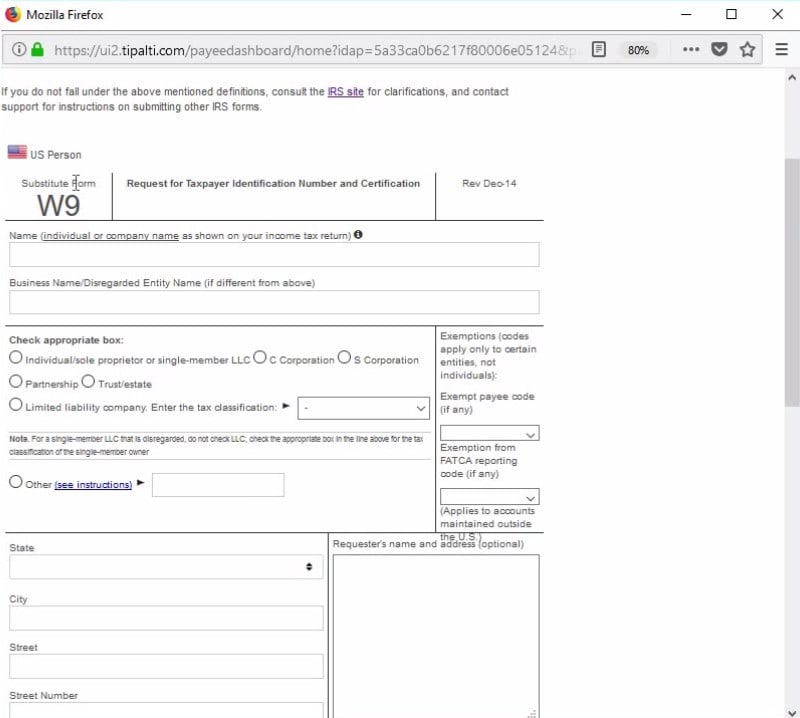The height and width of the screenshot is (718, 800).
Task: Click the Firefox logo in title bar
Action: [x=13, y=14]
